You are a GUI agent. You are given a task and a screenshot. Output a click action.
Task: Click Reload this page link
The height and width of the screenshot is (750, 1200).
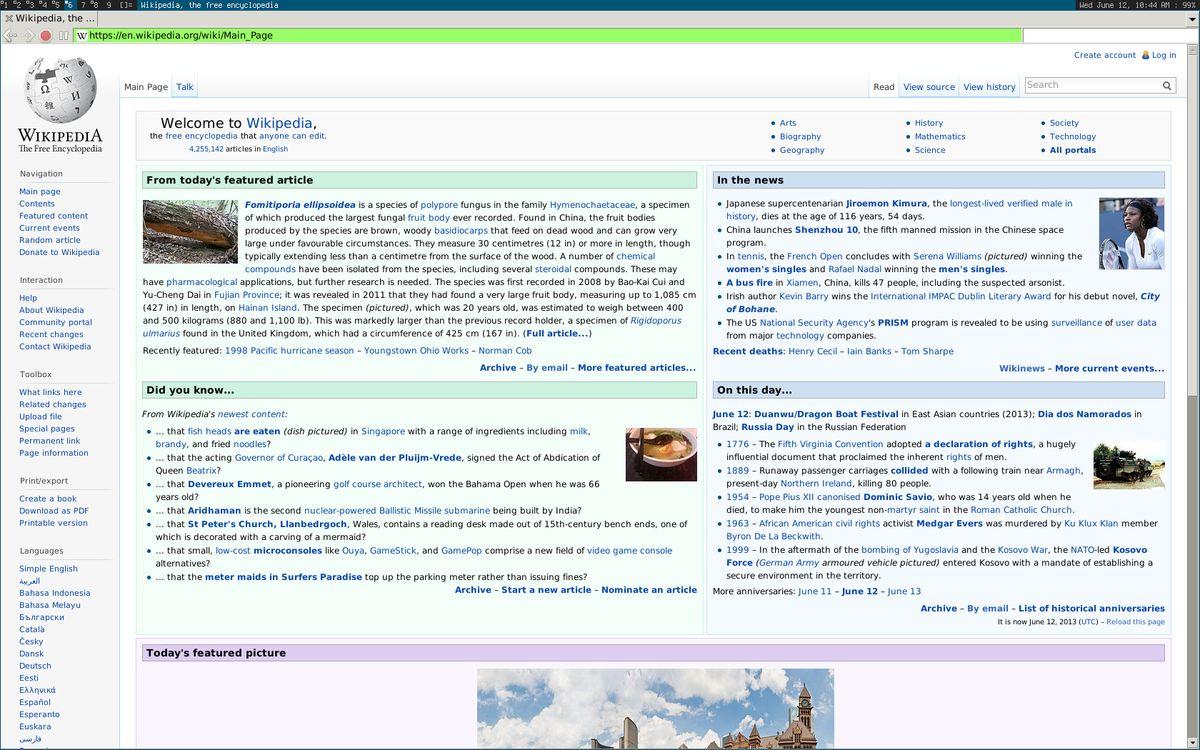(x=1135, y=622)
